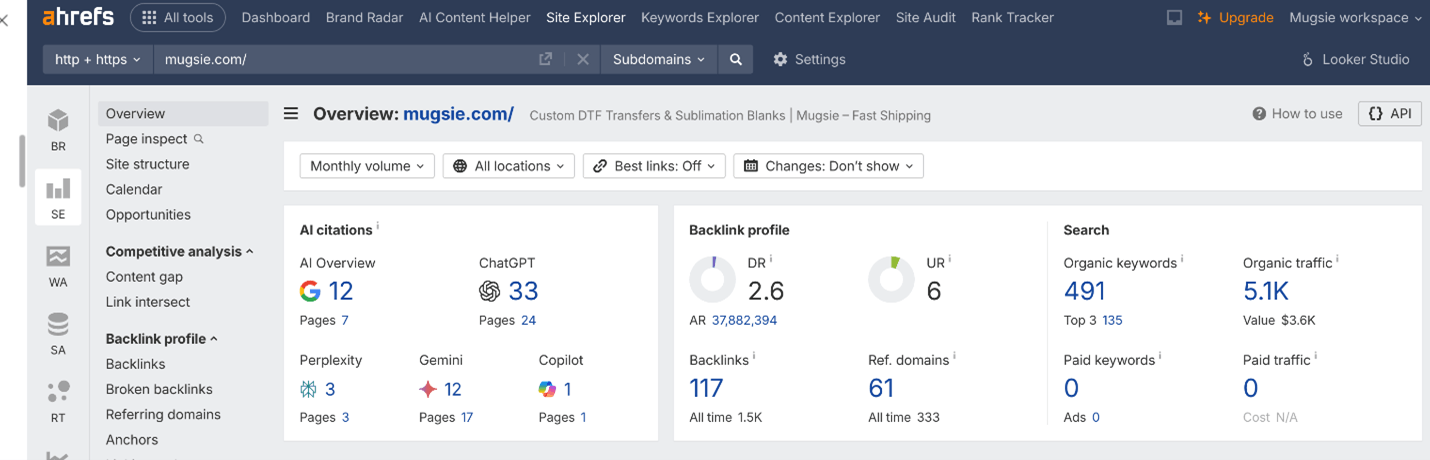Open How to use help
The width and height of the screenshot is (1430, 460).
coord(1297,114)
